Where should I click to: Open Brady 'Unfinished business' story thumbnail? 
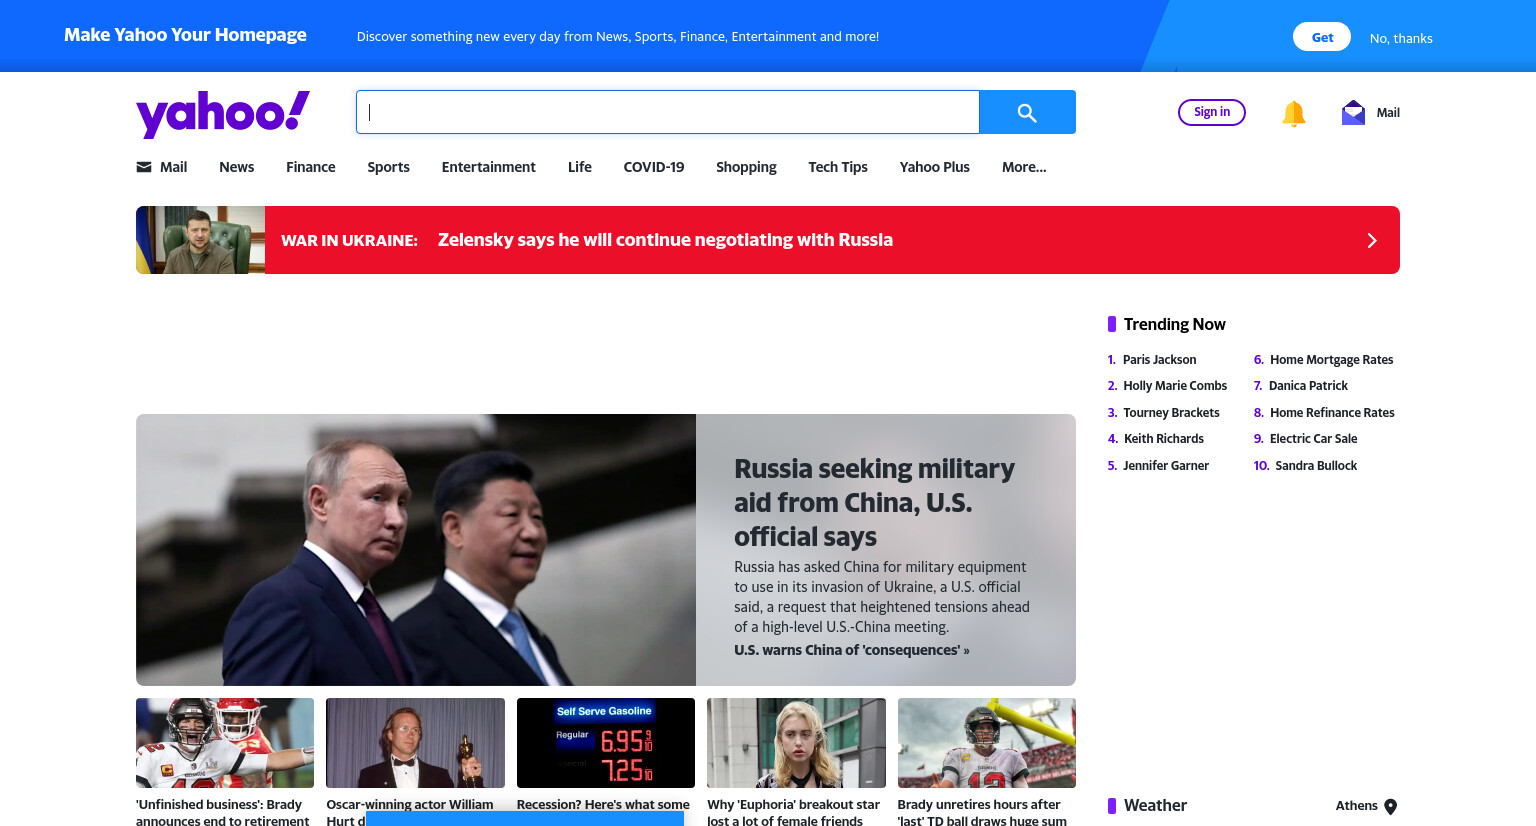[225, 743]
